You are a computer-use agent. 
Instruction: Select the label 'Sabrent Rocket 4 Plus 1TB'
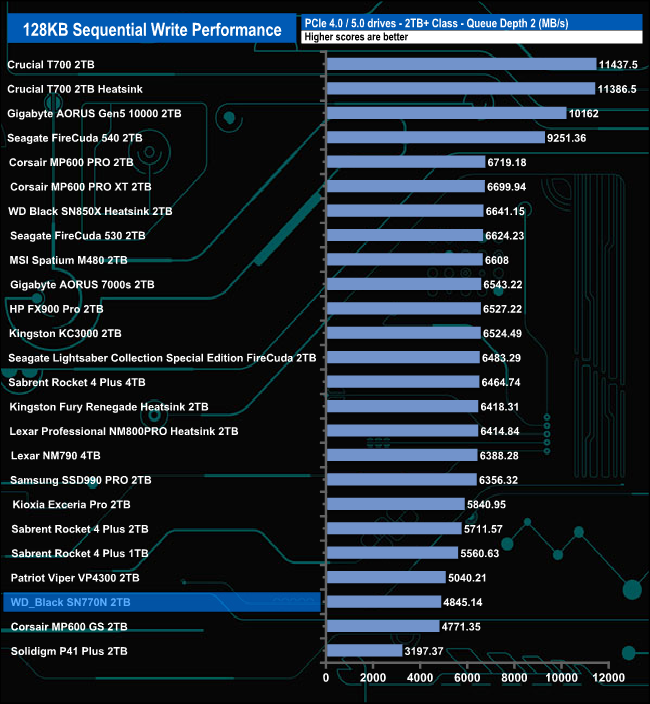[80, 554]
